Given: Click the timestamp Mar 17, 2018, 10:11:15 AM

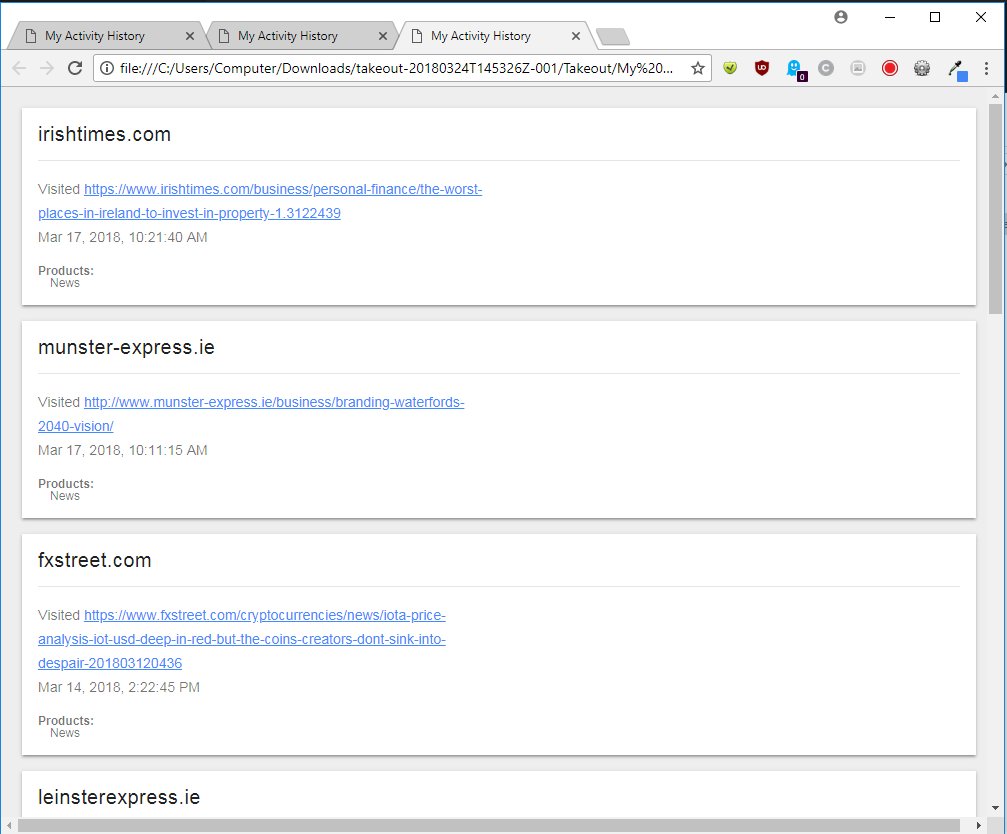Looking at the screenshot, I should coord(123,451).
